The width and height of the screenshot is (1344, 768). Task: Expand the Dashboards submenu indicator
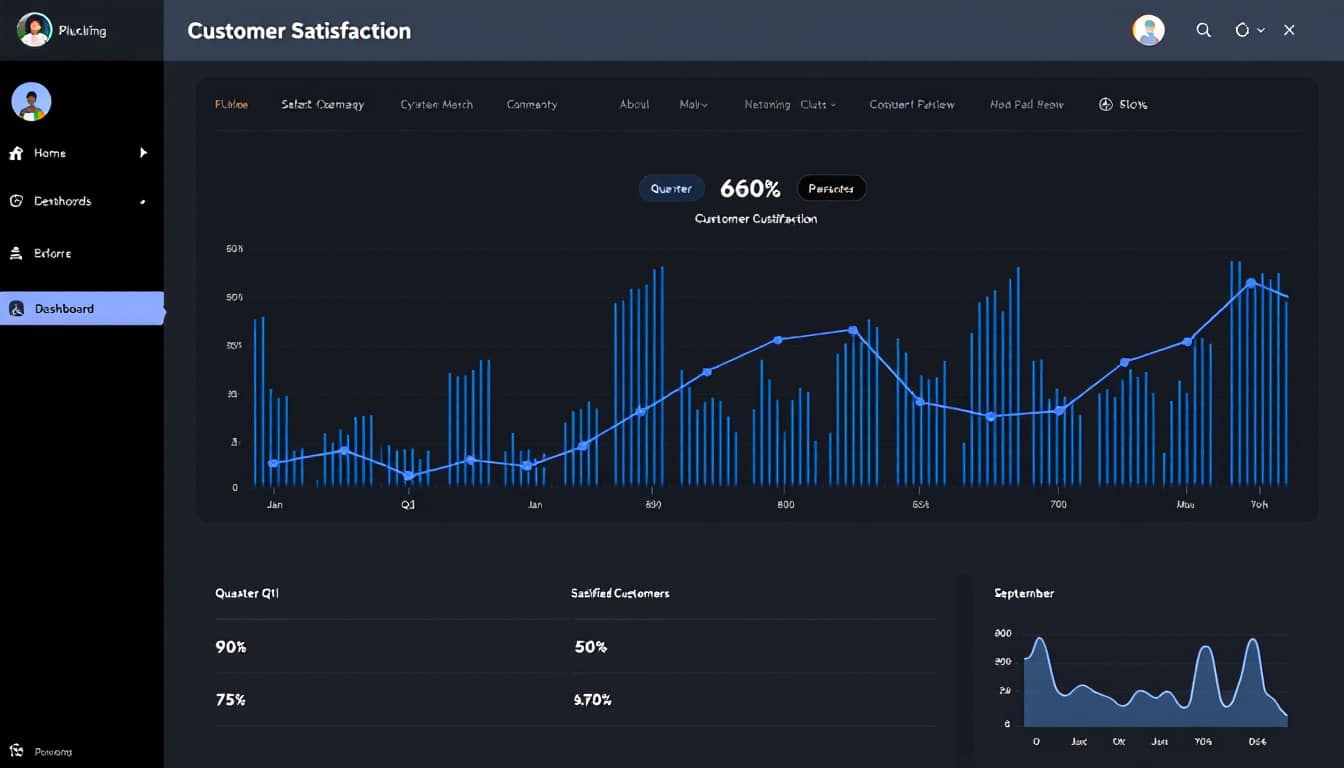143,202
